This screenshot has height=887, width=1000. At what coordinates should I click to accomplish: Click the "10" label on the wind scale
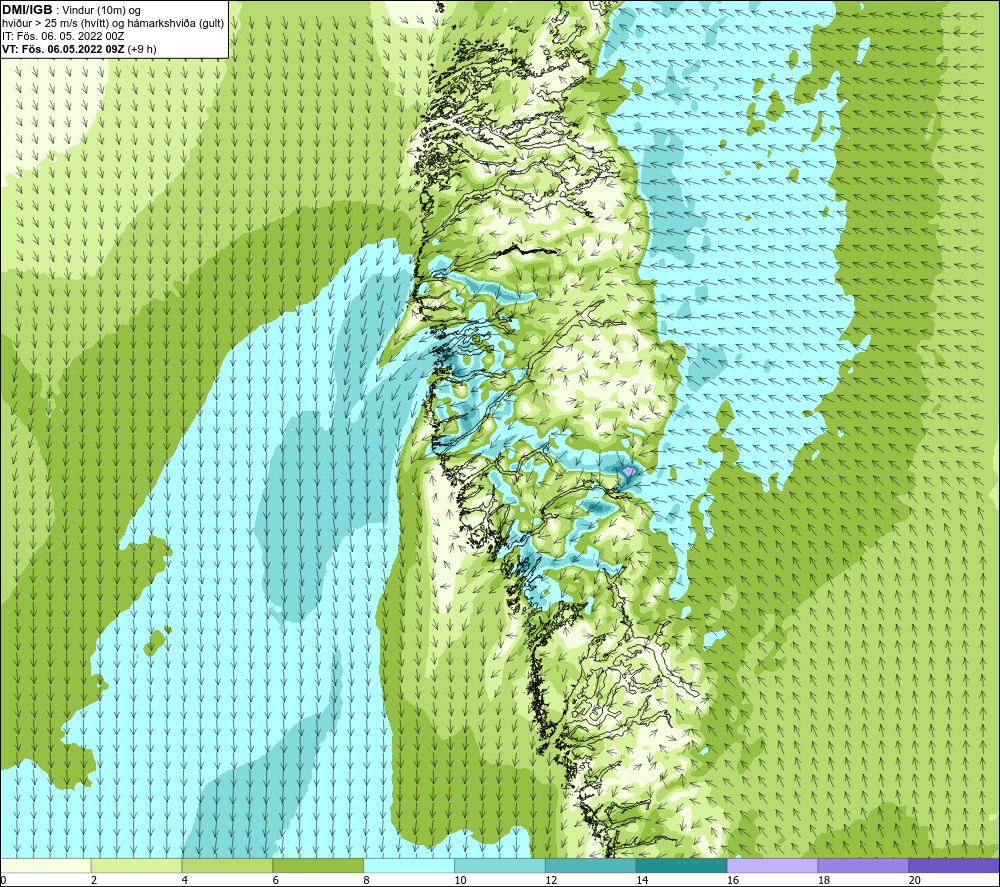460,880
